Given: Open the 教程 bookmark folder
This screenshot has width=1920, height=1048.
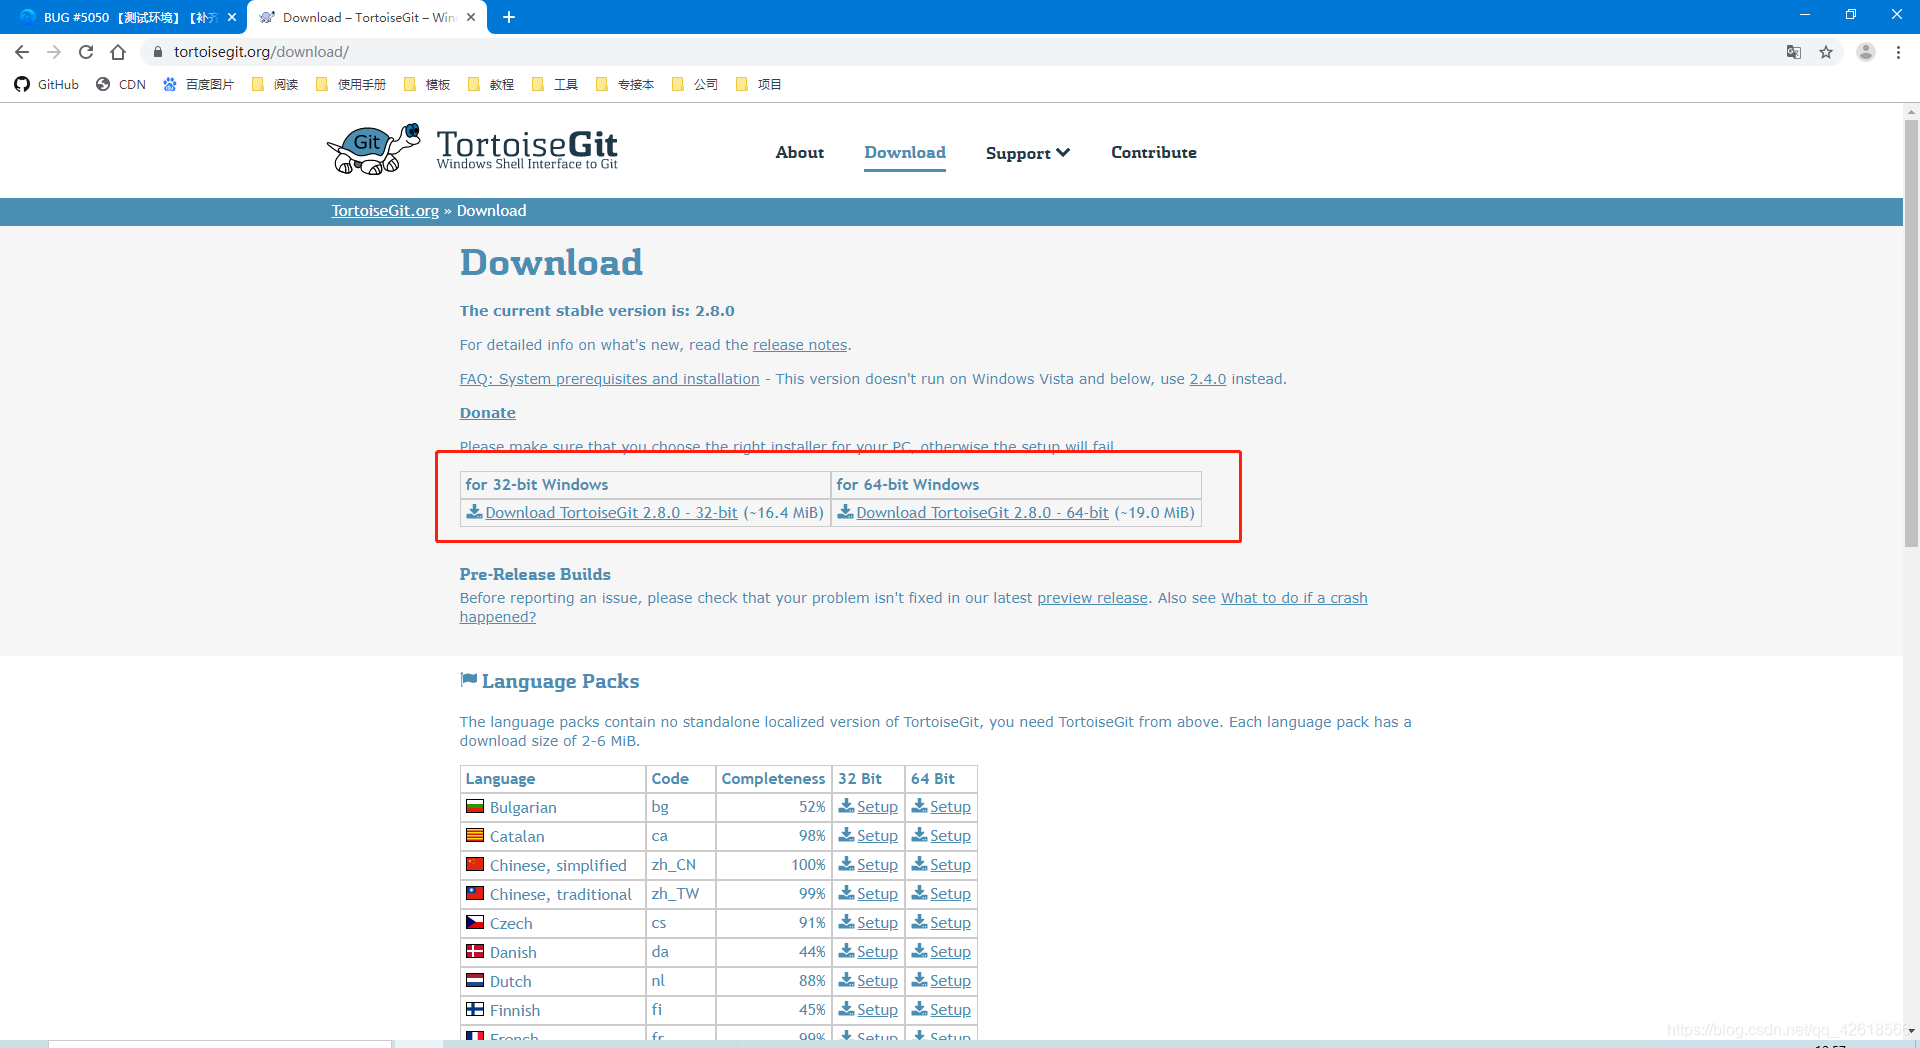Looking at the screenshot, I should tap(491, 84).
